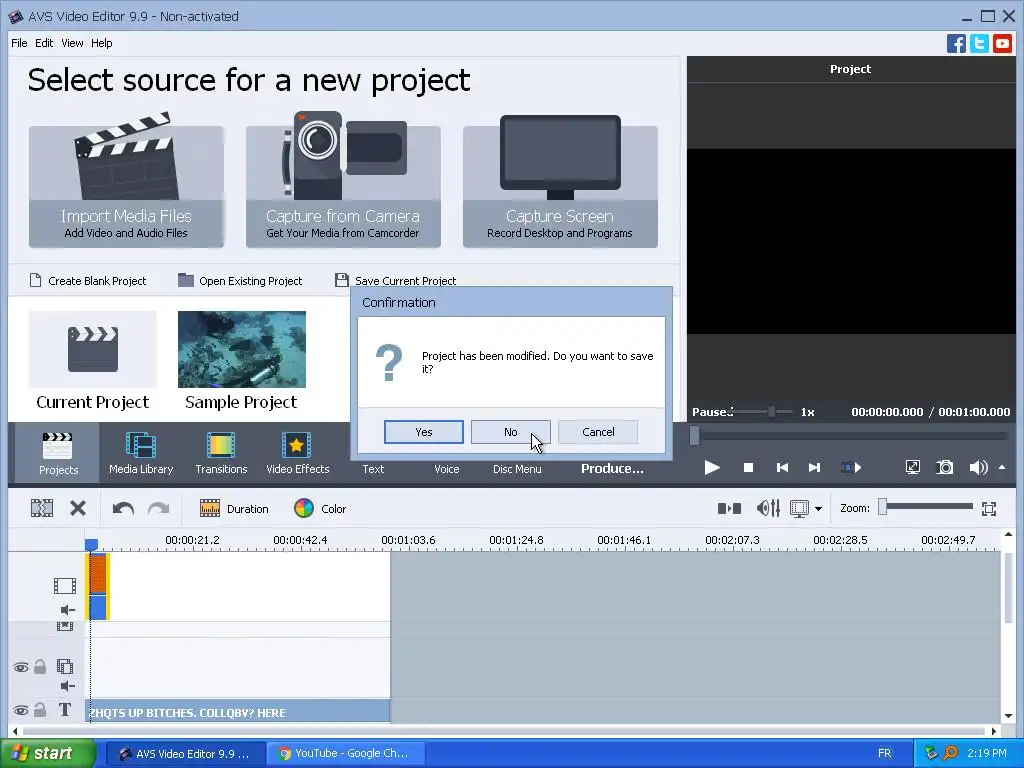Viewport: 1024px width, 768px height.
Task: Toggle overlay track visibility eye
Action: point(21,667)
